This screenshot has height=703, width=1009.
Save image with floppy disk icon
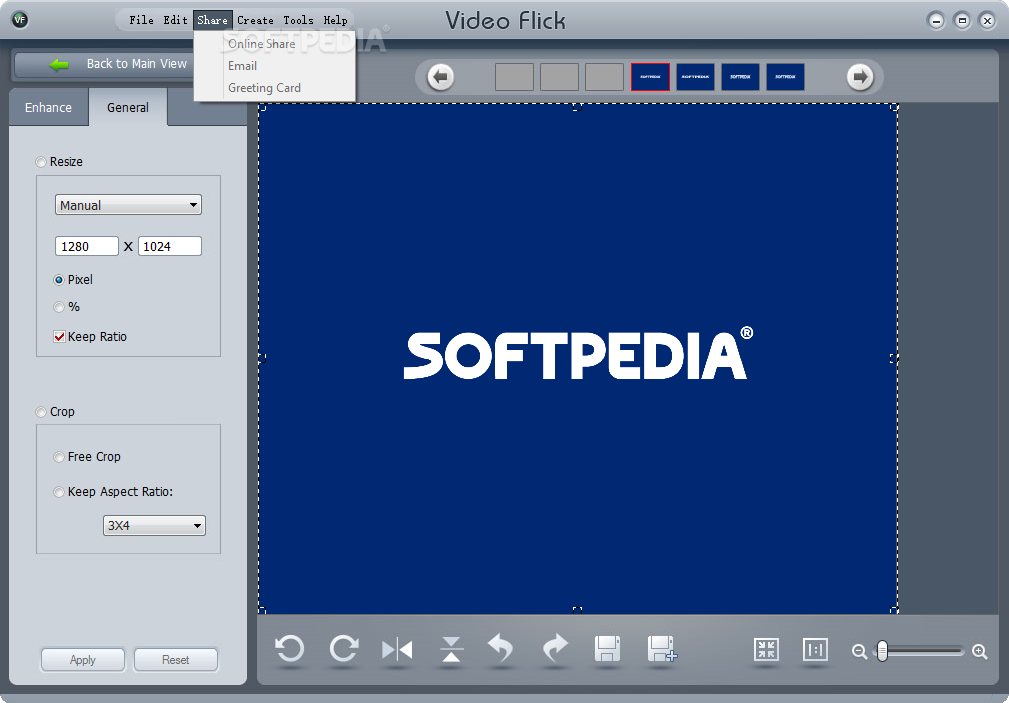[x=607, y=648]
